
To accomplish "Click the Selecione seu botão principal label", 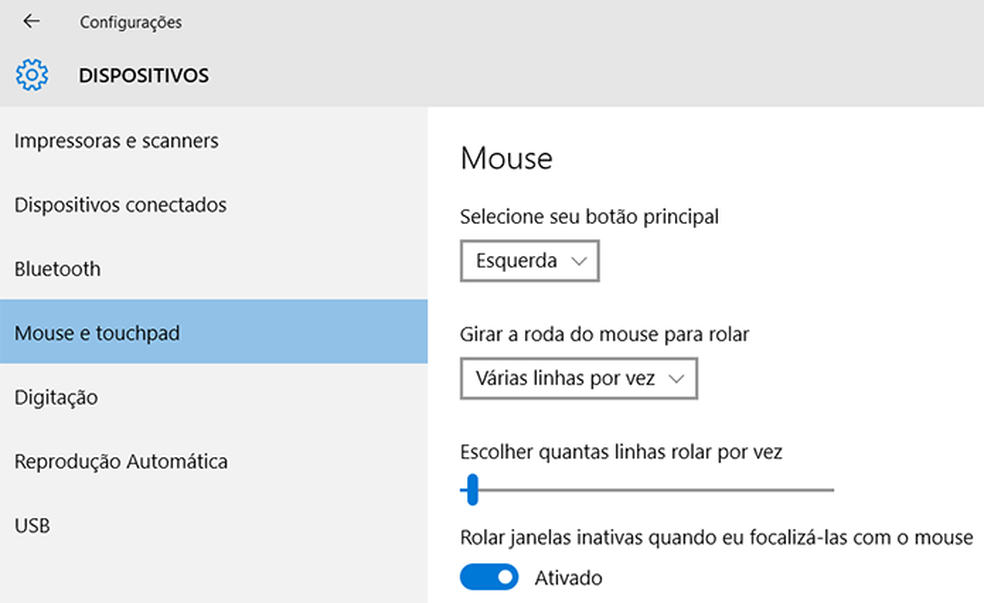I will [589, 216].
